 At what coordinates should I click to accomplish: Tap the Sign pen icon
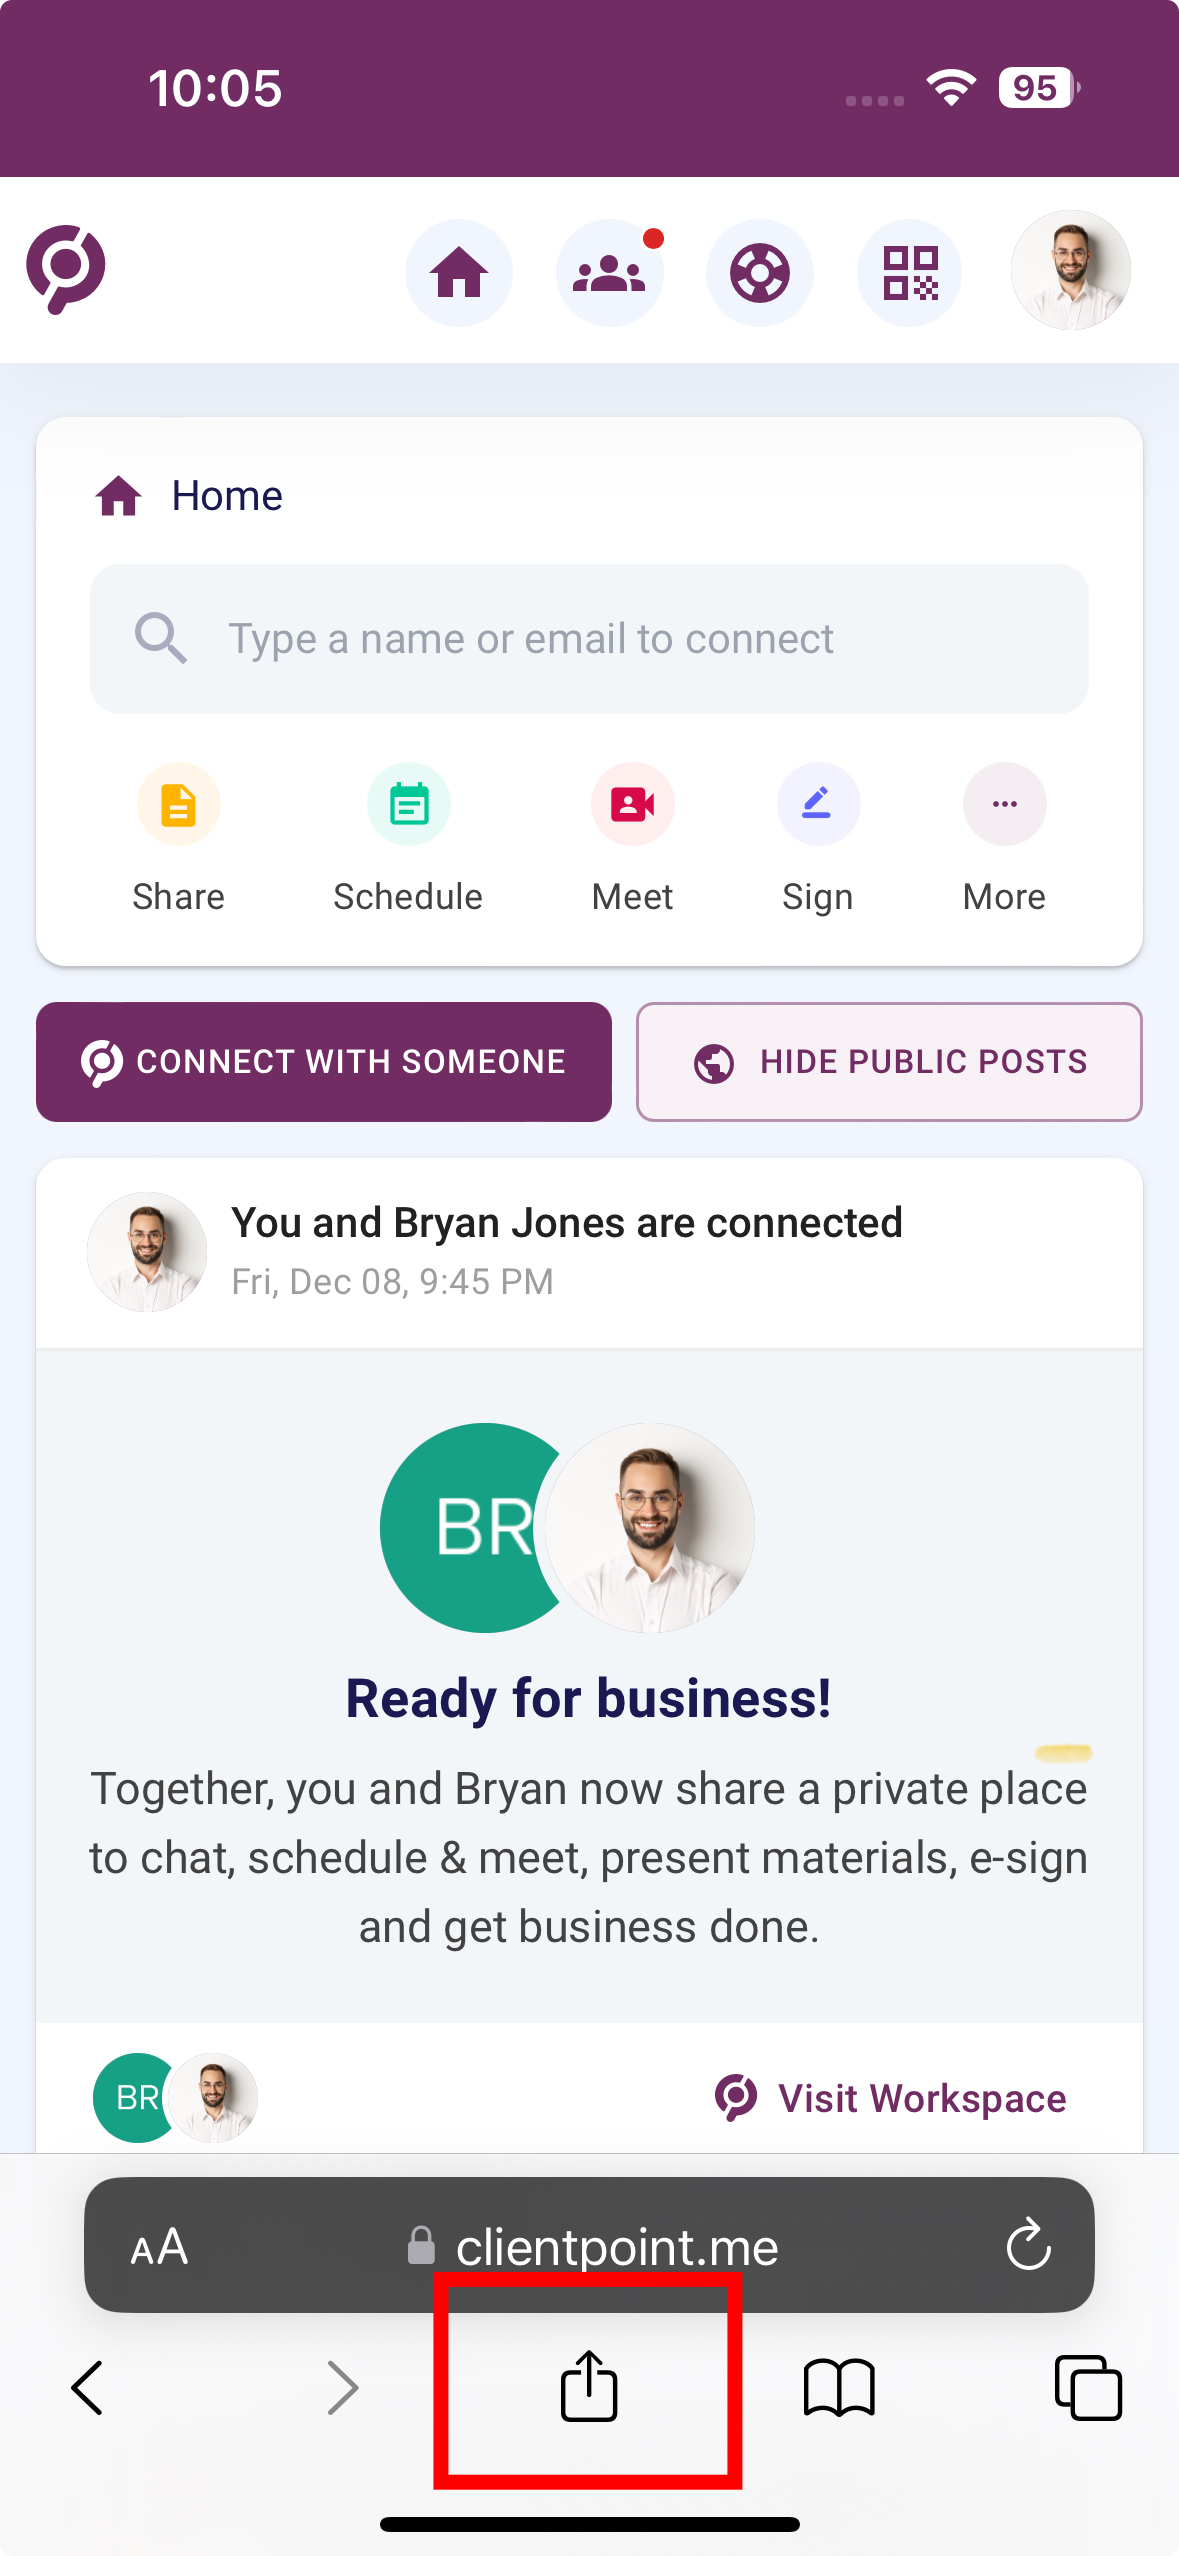pyautogui.click(x=818, y=804)
